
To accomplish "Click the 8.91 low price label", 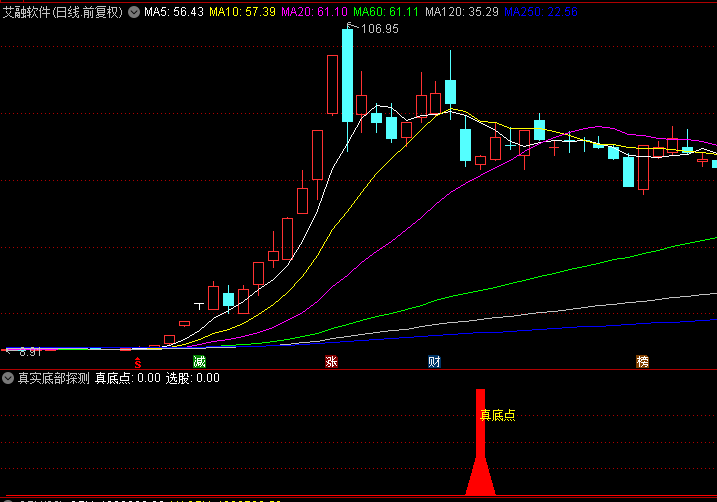I will click(30, 352).
